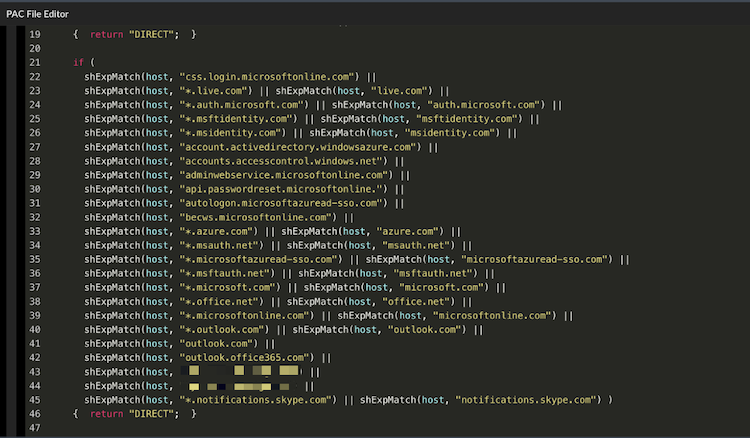Click "*.msftauth.net" string on line 36

click(x=227, y=274)
